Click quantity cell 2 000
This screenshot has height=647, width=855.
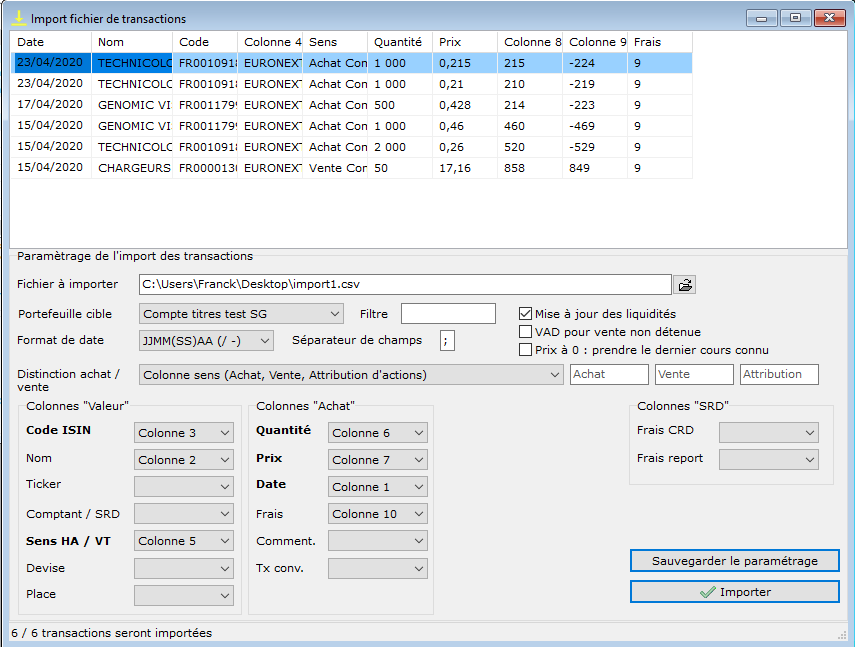point(400,147)
